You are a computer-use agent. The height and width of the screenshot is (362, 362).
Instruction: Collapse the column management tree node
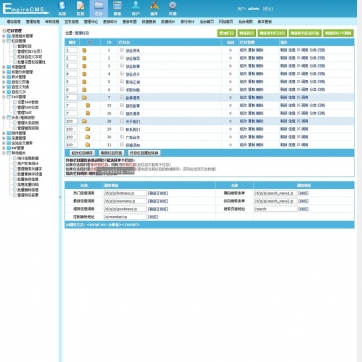point(4,41)
